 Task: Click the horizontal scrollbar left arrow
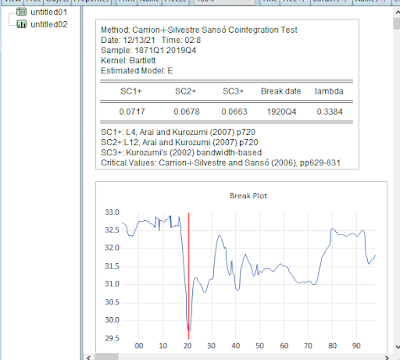[88, 357]
